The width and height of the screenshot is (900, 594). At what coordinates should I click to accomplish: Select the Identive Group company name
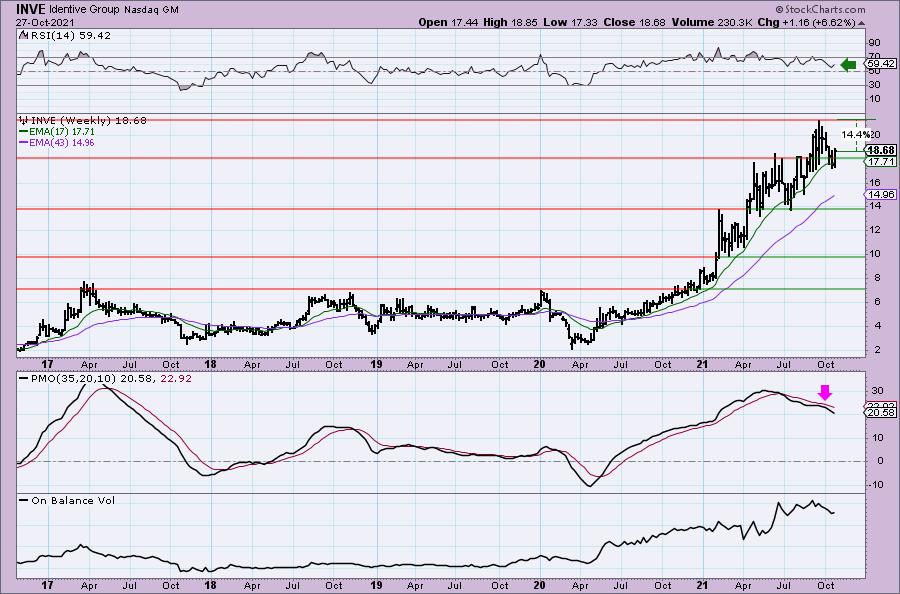coord(84,10)
